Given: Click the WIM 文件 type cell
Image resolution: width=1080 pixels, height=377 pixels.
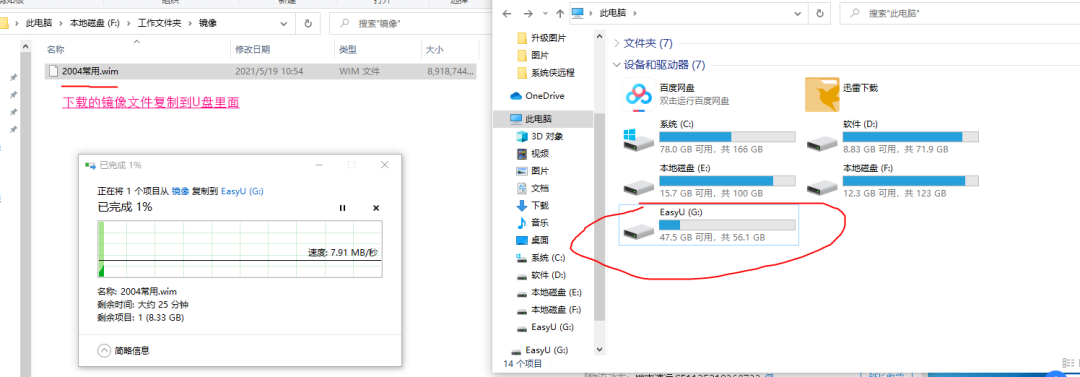Looking at the screenshot, I should [x=359, y=71].
